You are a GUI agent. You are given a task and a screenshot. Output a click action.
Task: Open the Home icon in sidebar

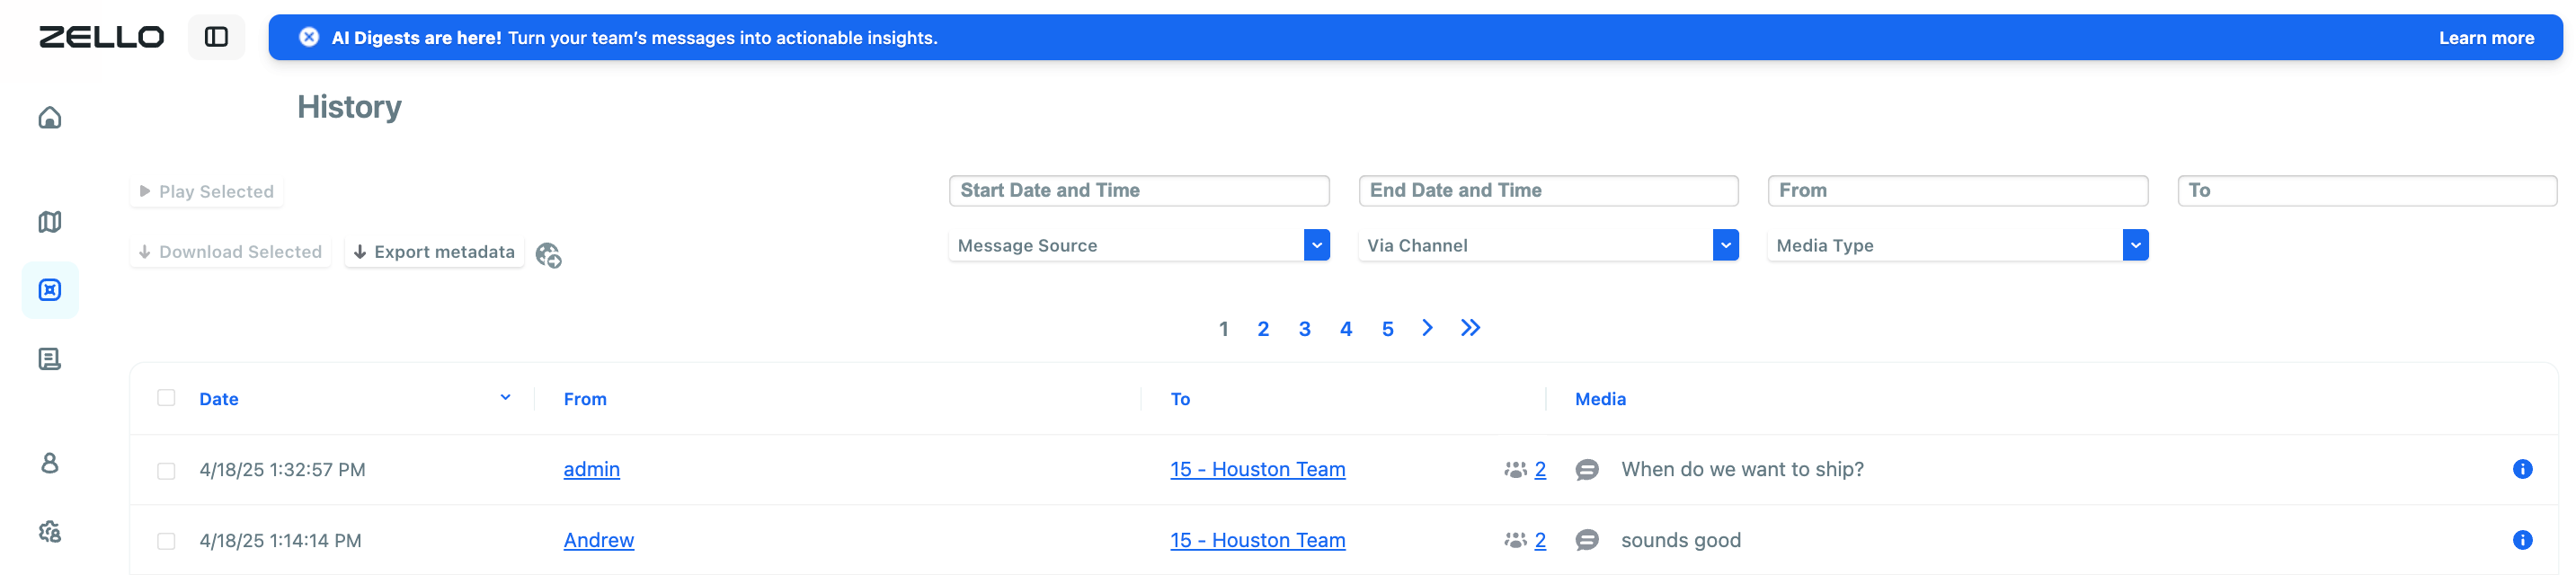pos(50,118)
